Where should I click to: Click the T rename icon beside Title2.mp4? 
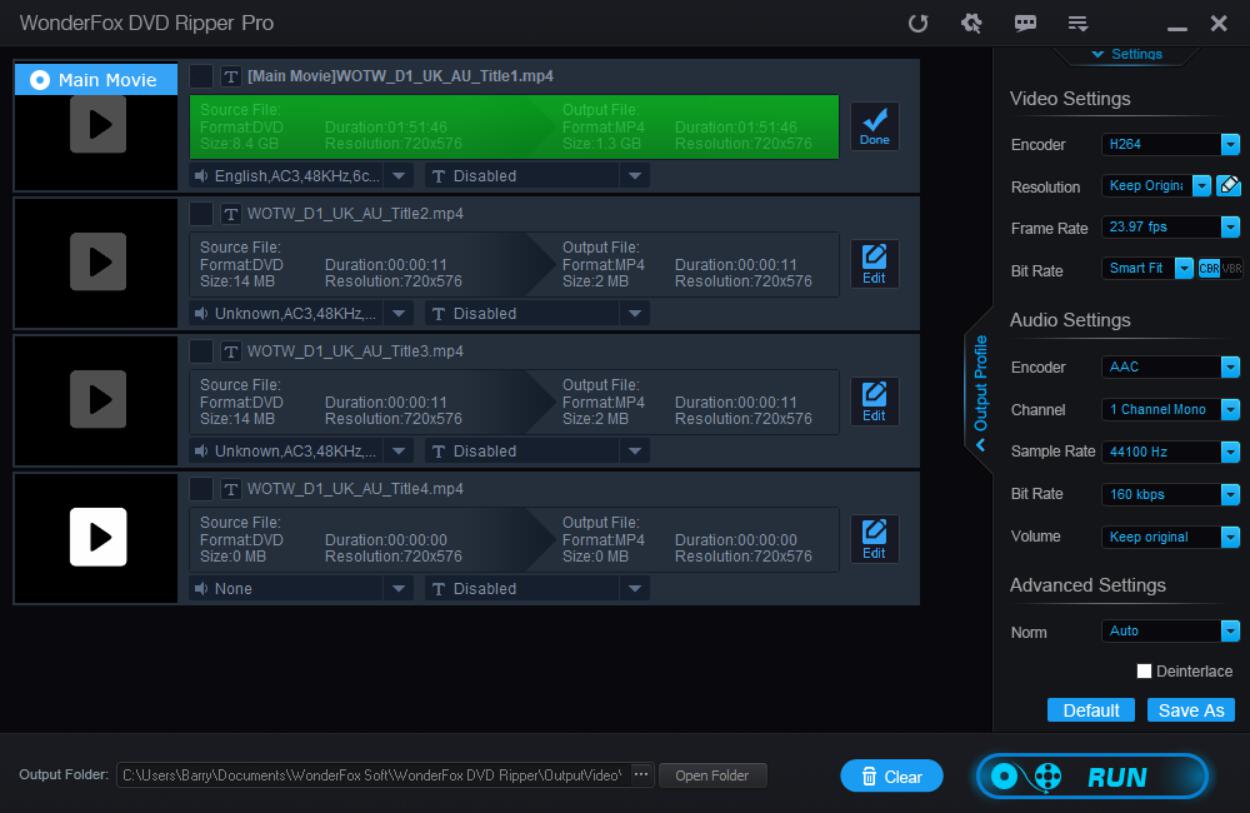pos(231,213)
